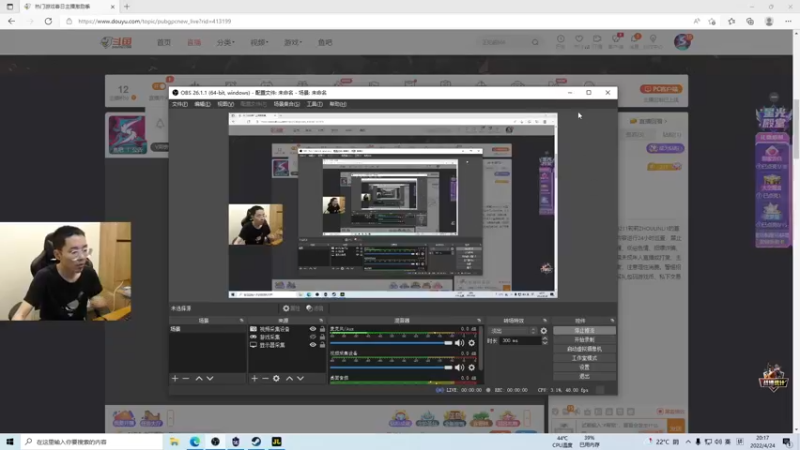Click 启动虚拟摄像机 virtual camera button
Image resolution: width=800 pixels, height=450 pixels.
tap(584, 349)
